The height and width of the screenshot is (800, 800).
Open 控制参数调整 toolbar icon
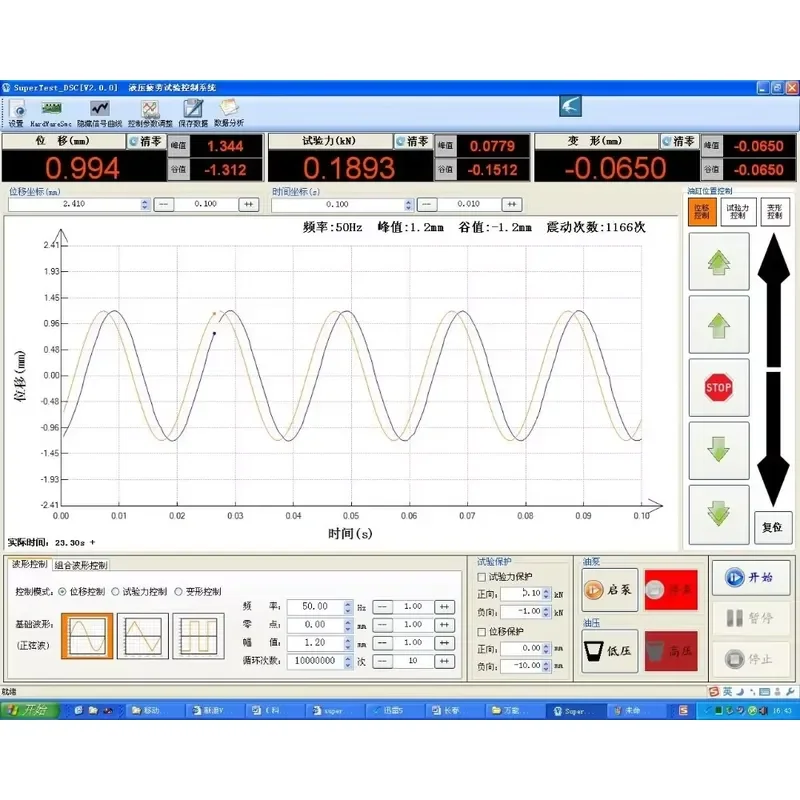pyautogui.click(x=150, y=113)
